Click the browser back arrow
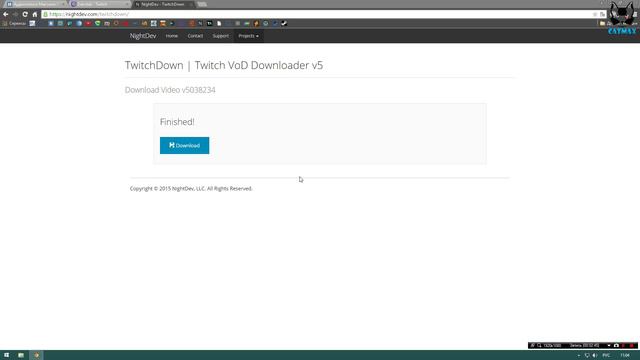This screenshot has height=360, width=640. (6, 14)
